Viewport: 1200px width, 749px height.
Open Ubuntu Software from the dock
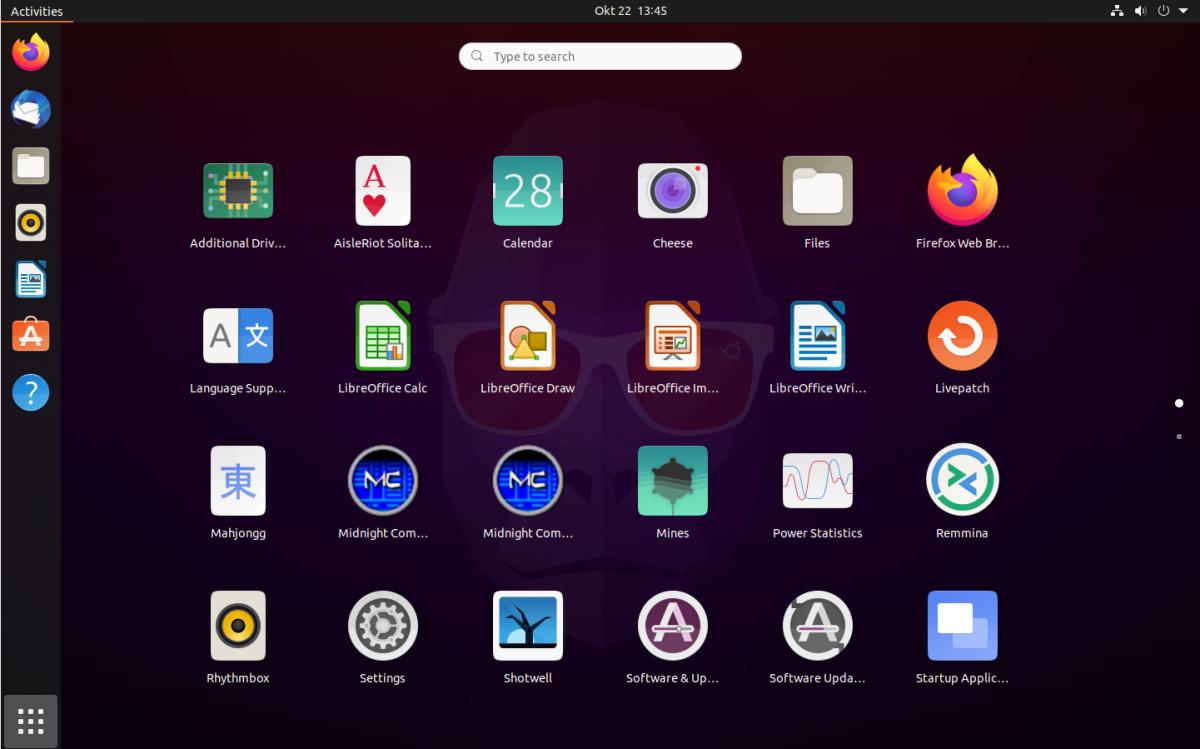[x=30, y=336]
